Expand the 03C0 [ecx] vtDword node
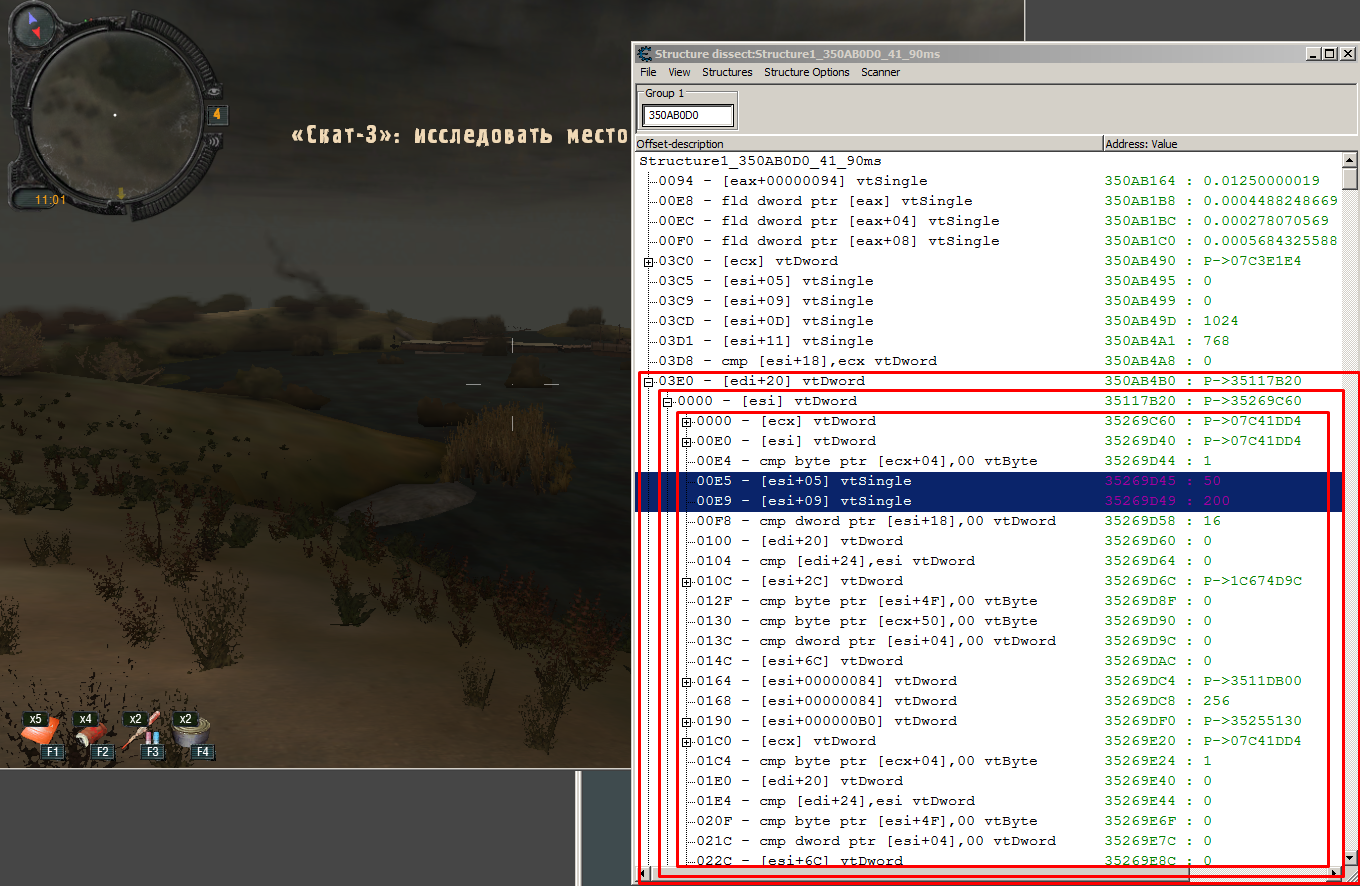1360x886 pixels. click(648, 261)
